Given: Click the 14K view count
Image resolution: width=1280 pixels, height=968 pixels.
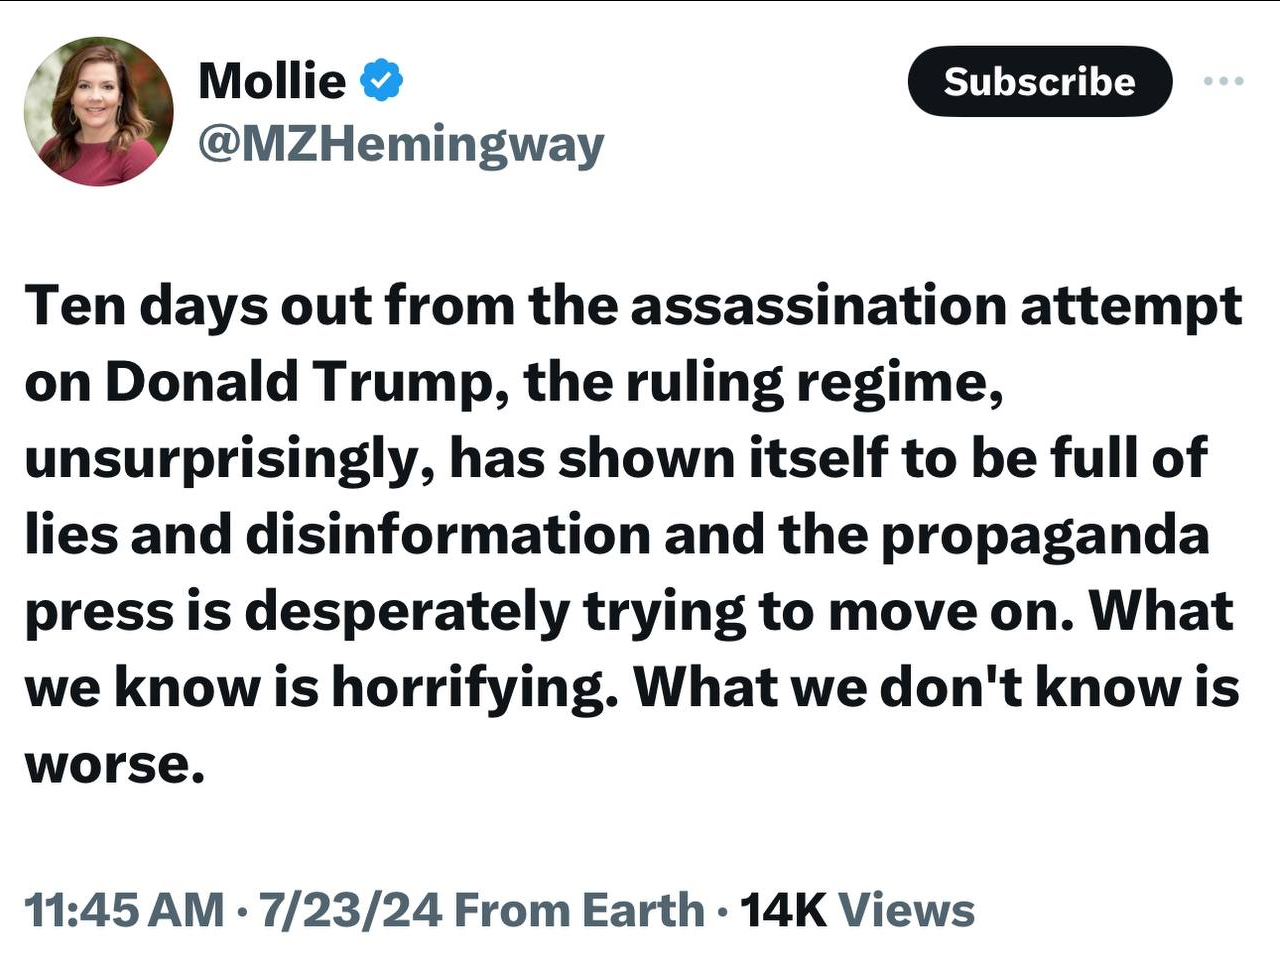Looking at the screenshot, I should (783, 910).
